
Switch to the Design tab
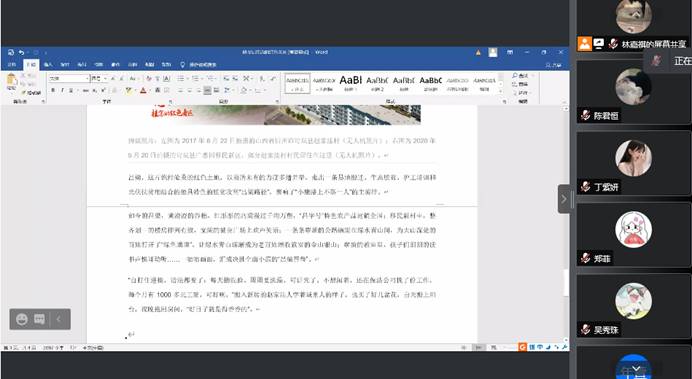(x=65, y=64)
